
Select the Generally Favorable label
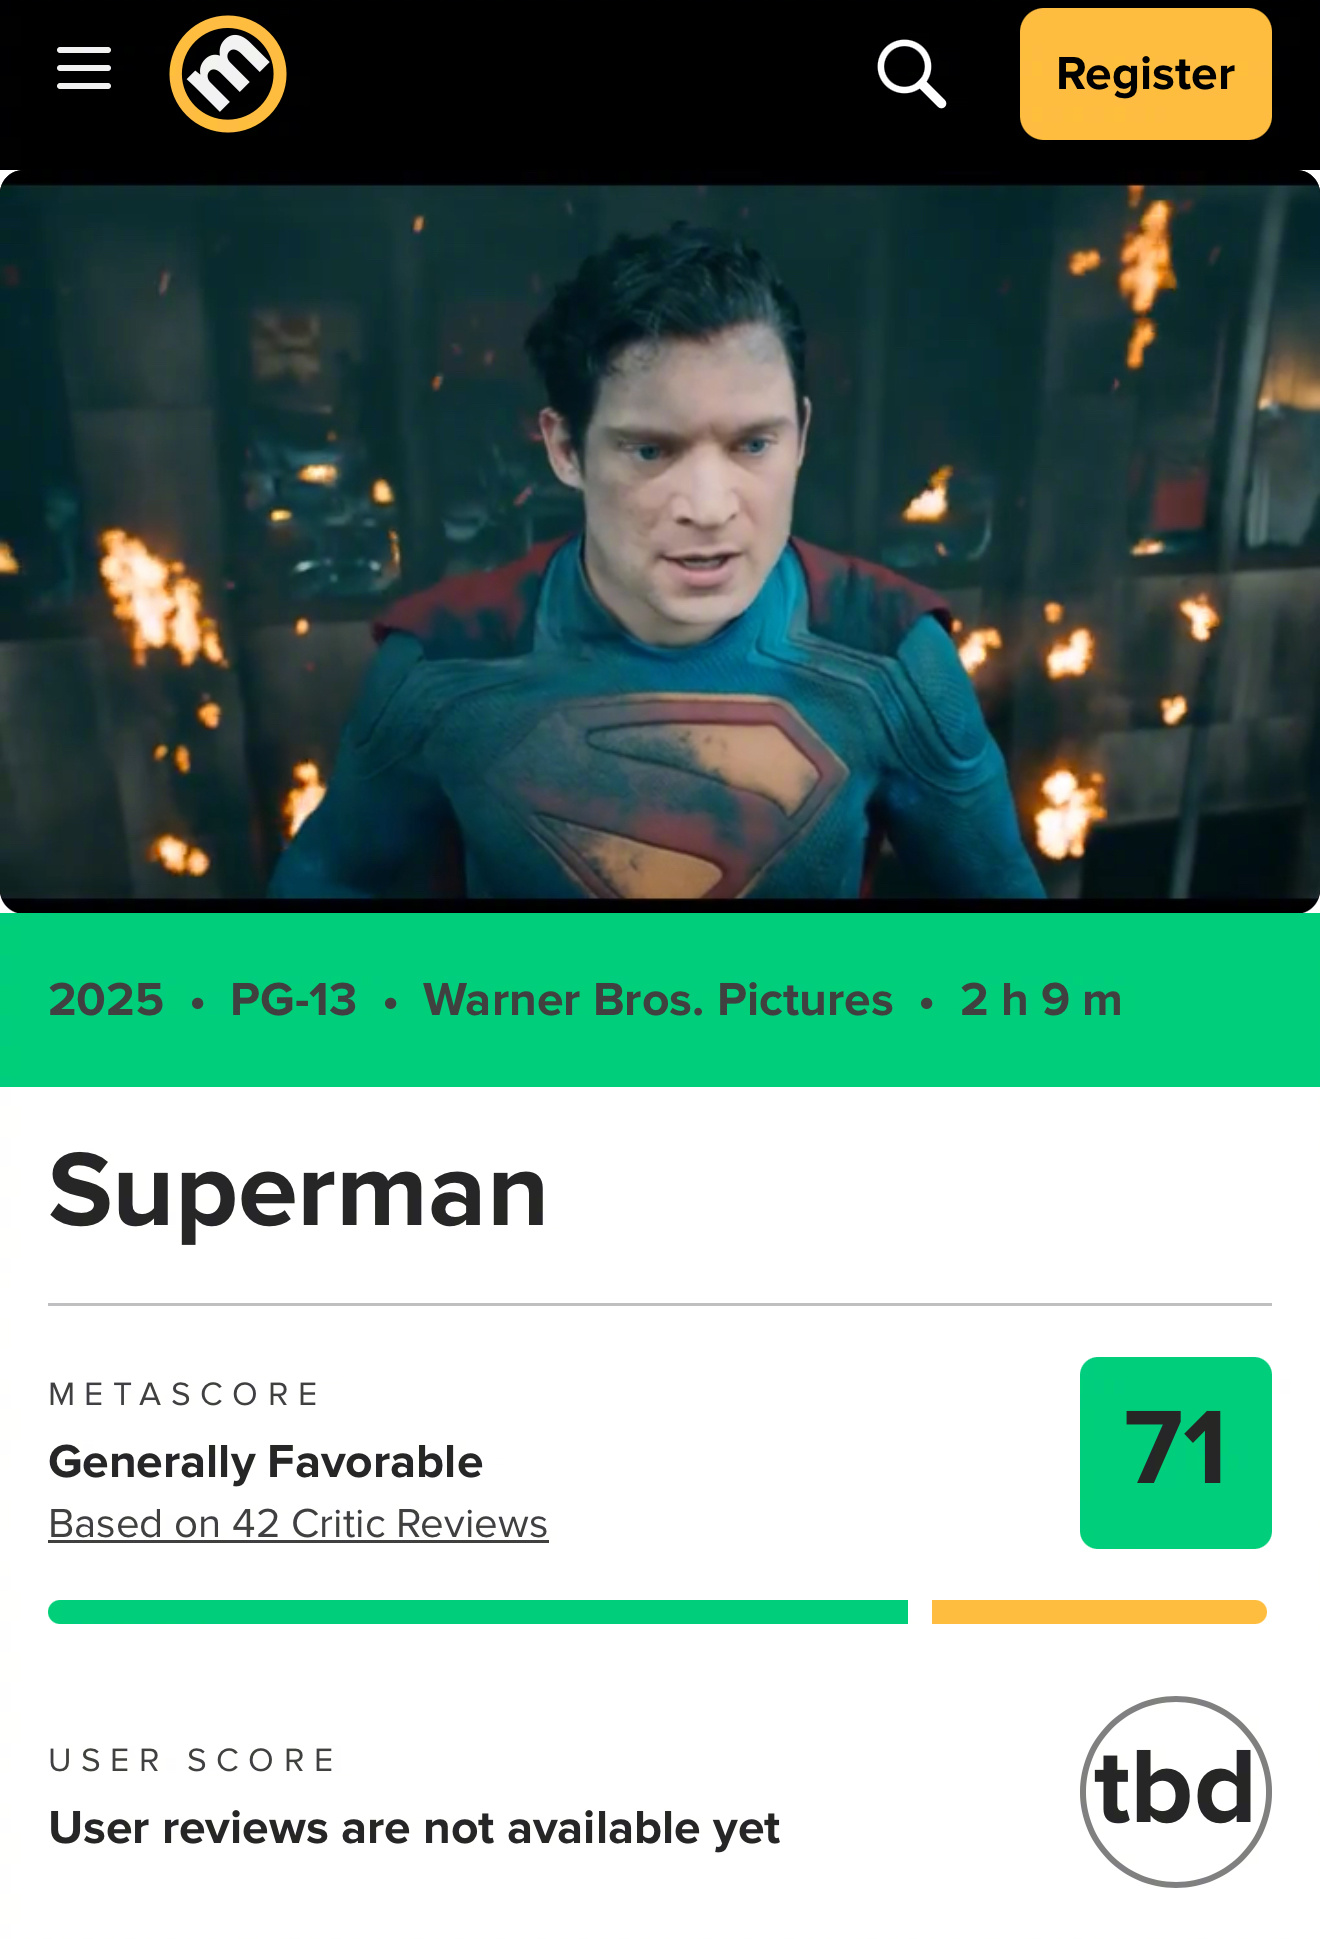pyautogui.click(x=266, y=1462)
